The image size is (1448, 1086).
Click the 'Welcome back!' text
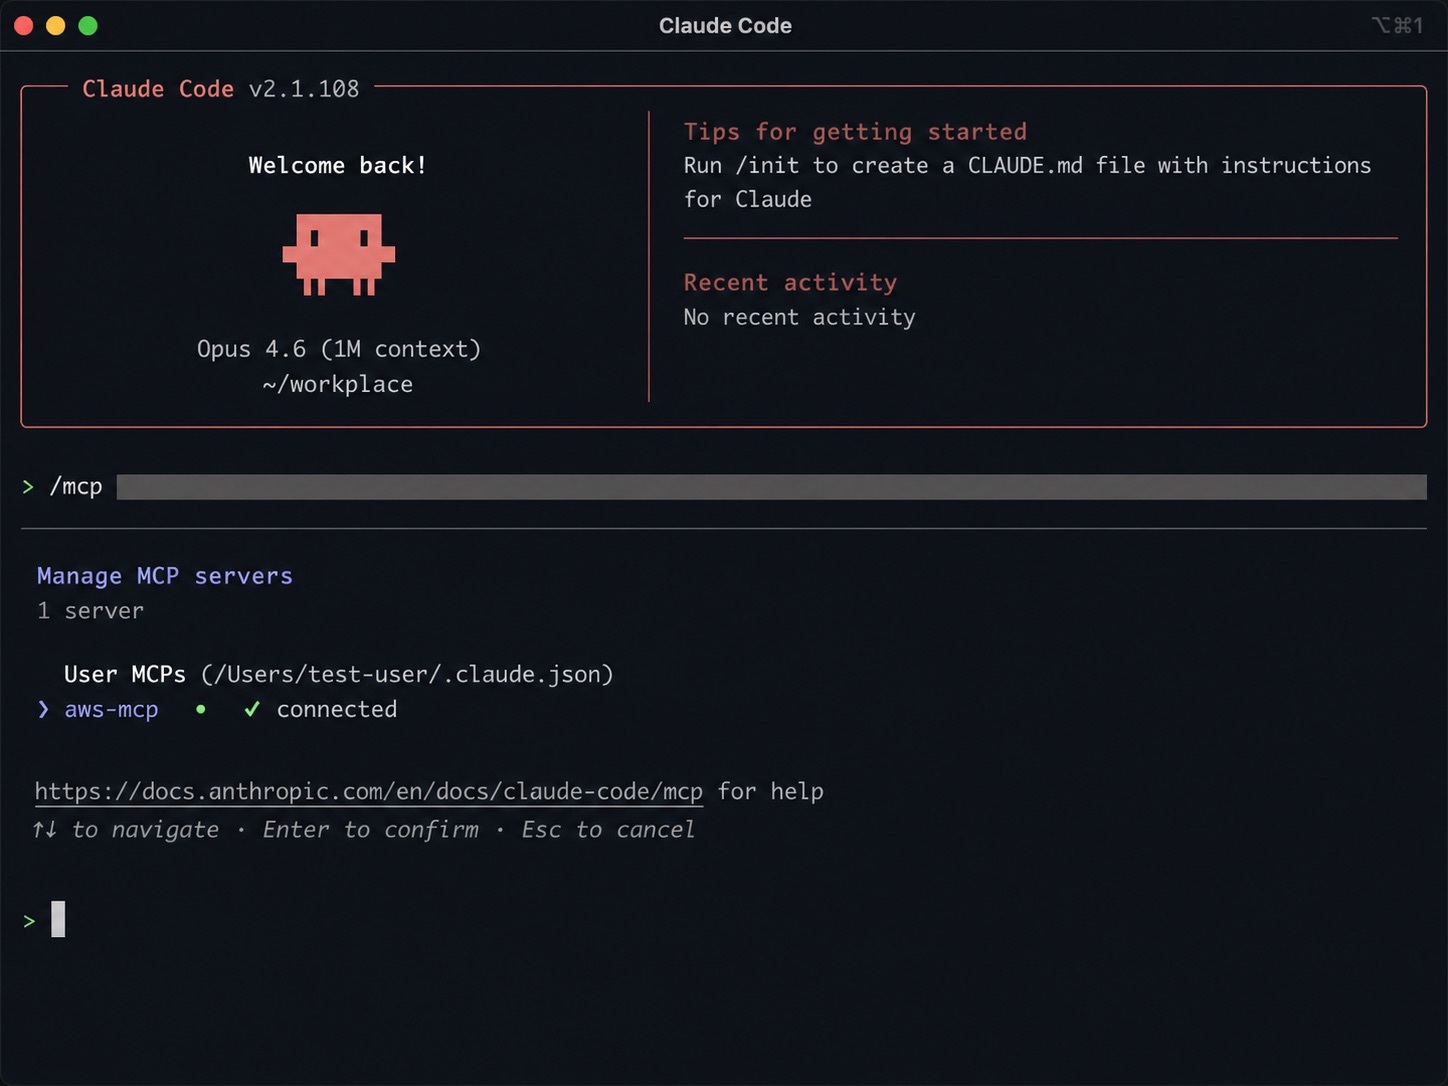pyautogui.click(x=338, y=165)
